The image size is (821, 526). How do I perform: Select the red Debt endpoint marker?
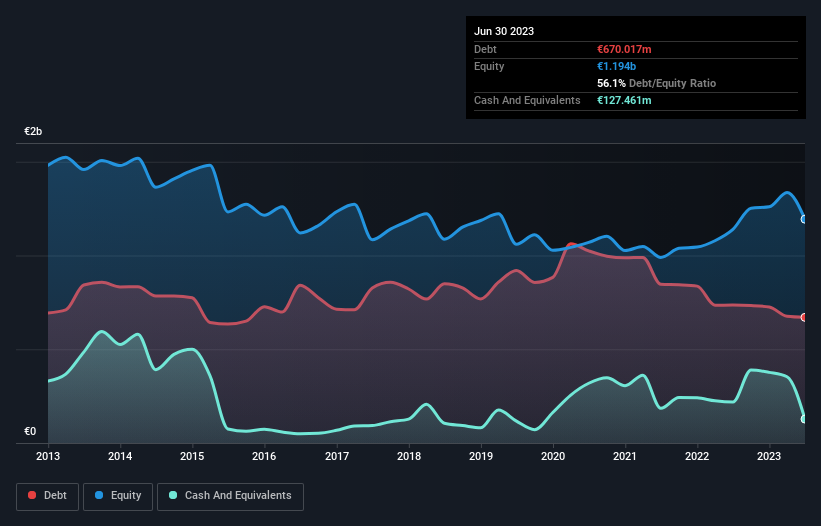tap(804, 317)
